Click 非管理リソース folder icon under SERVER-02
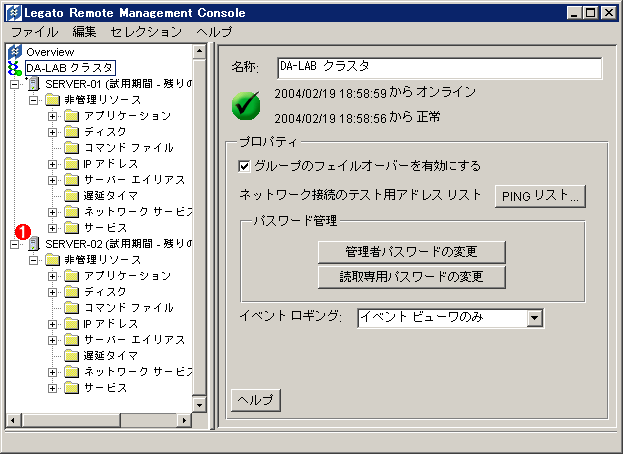 point(52,260)
